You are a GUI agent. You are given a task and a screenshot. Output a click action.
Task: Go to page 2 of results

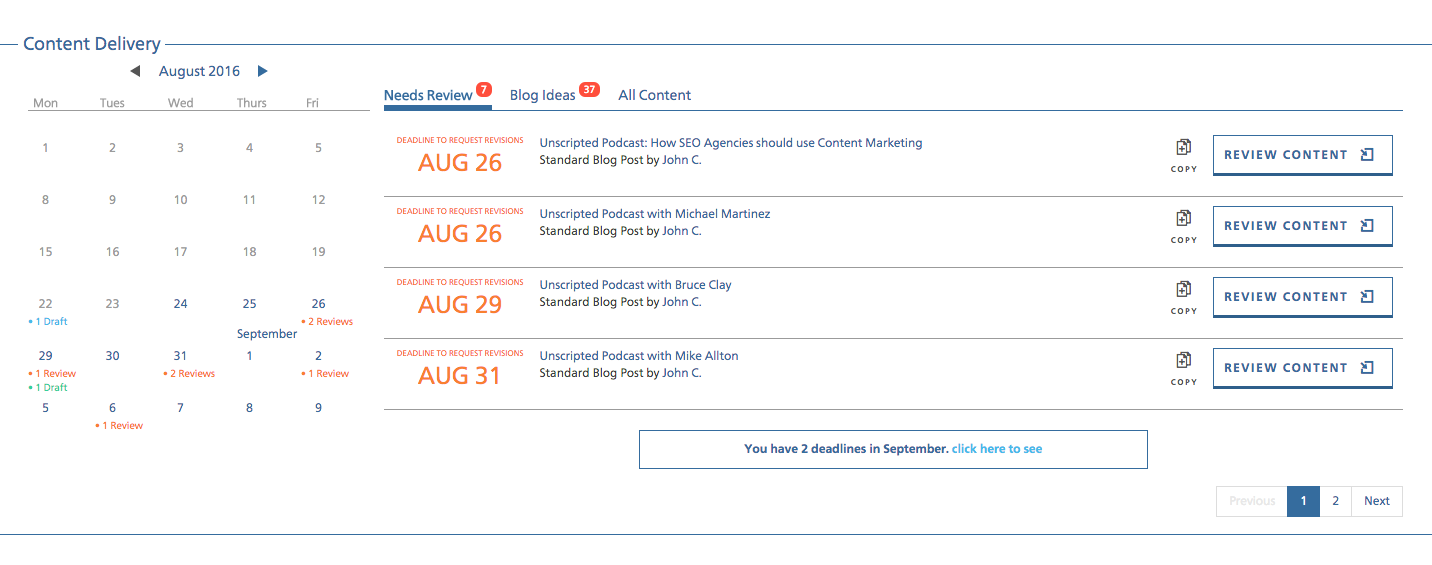pos(1335,501)
